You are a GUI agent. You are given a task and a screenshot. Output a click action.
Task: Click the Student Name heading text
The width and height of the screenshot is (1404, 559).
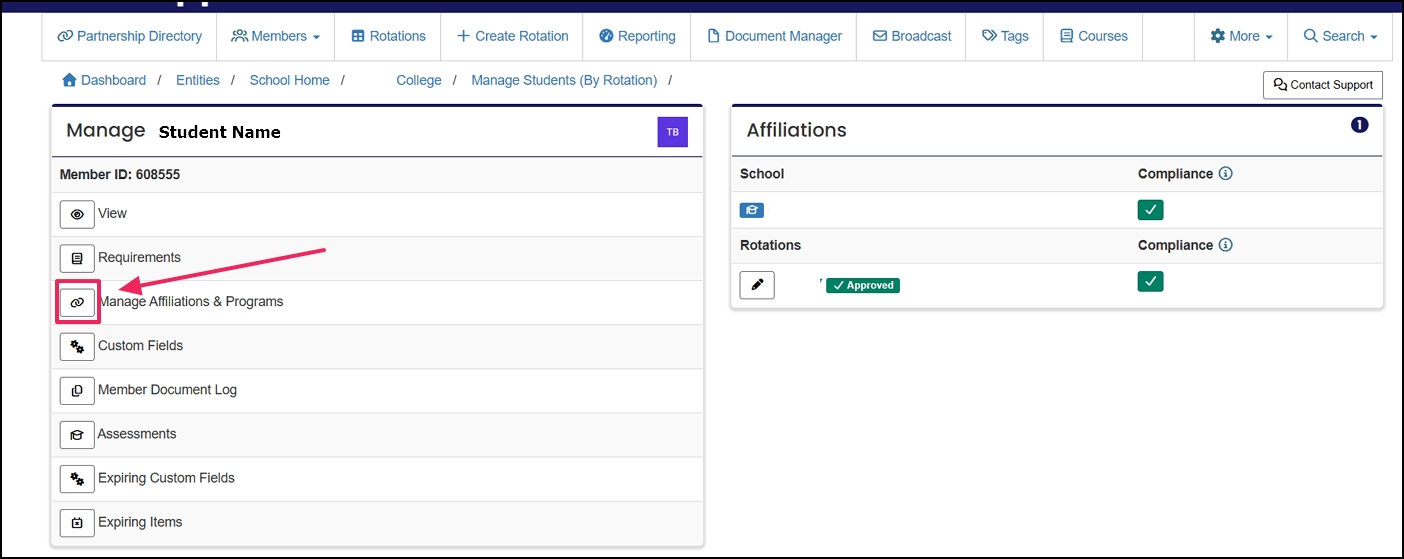(220, 132)
